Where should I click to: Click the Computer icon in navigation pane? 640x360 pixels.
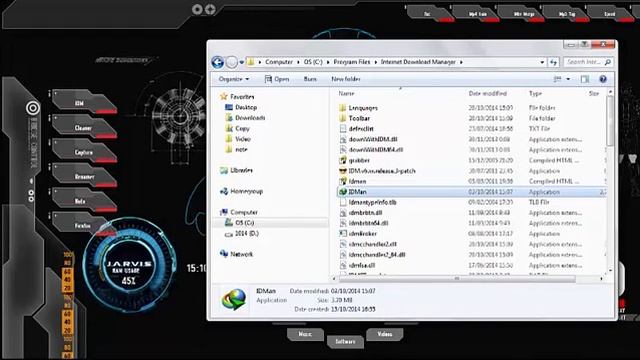point(224,212)
